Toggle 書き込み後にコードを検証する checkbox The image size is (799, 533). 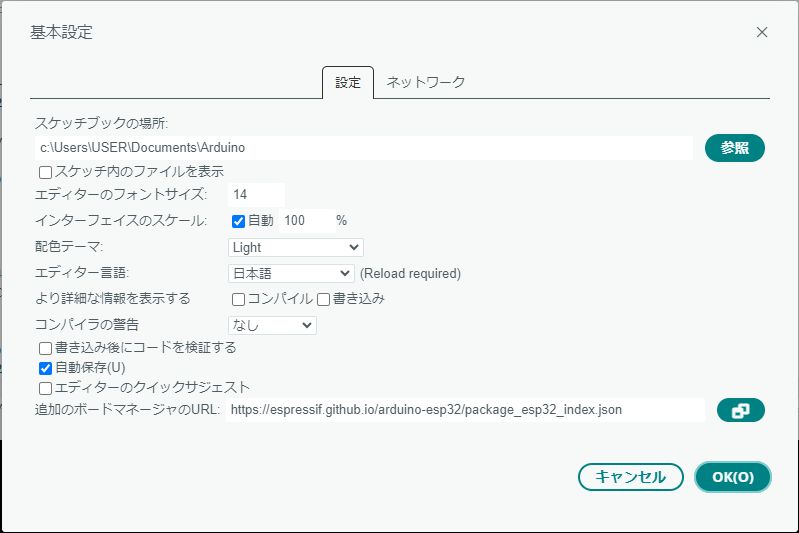[x=46, y=349]
